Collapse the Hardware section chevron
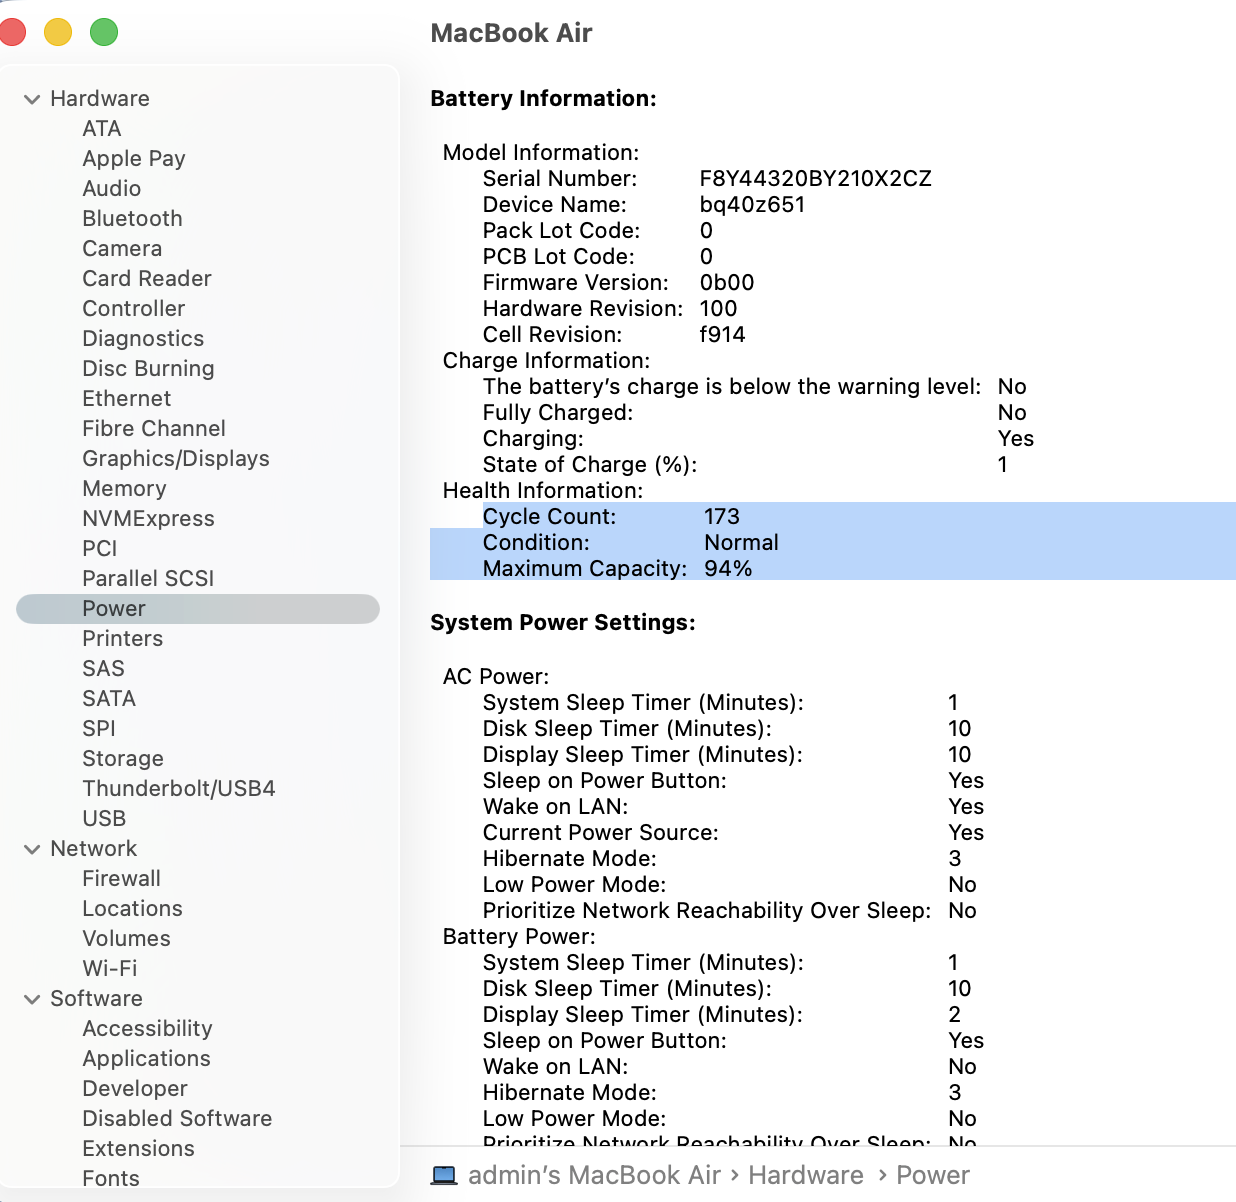Image resolution: width=1236 pixels, height=1202 pixels. click(x=32, y=99)
